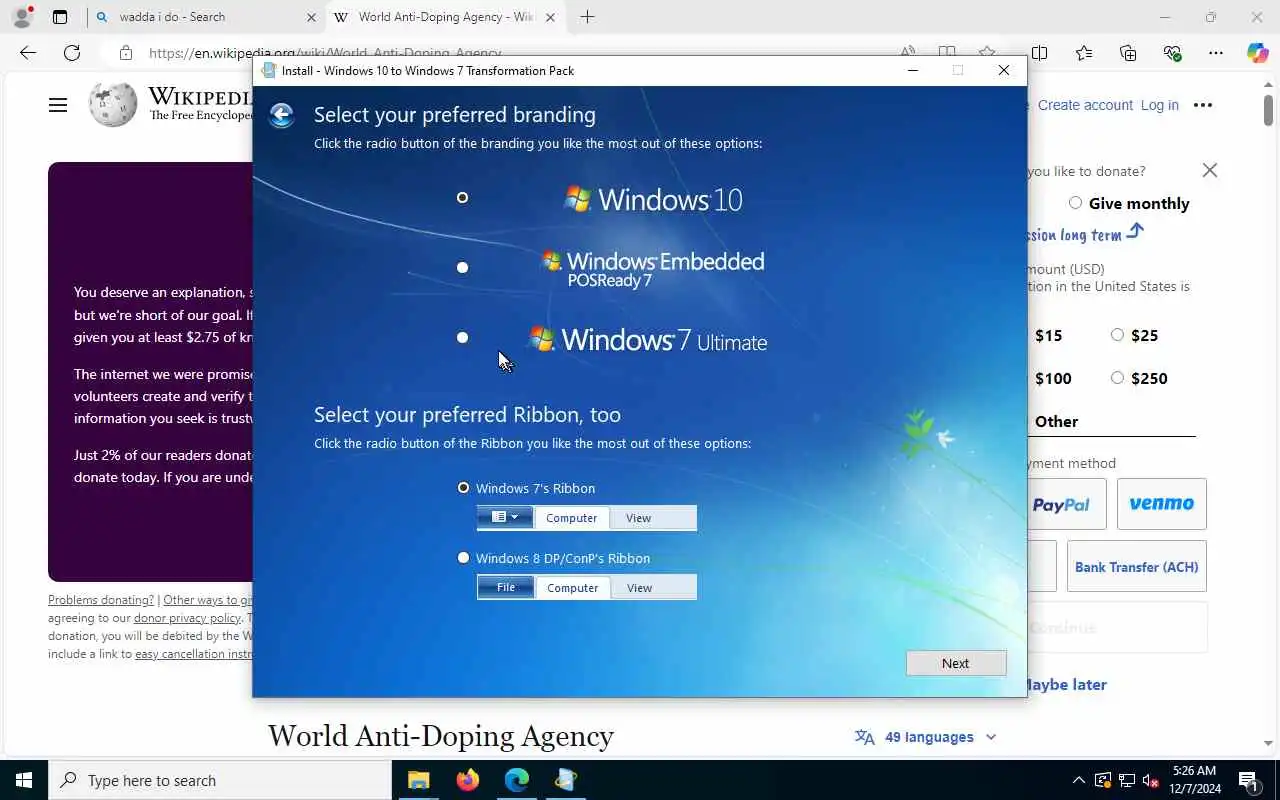Image resolution: width=1280 pixels, height=800 pixels.
Task: Click the Windows 7 Ultimate logo
Action: 648,340
